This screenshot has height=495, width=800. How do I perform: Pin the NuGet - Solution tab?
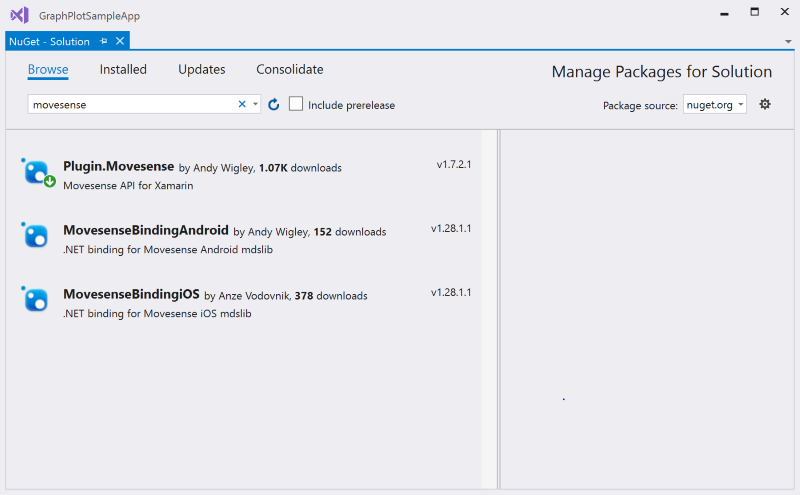point(104,41)
